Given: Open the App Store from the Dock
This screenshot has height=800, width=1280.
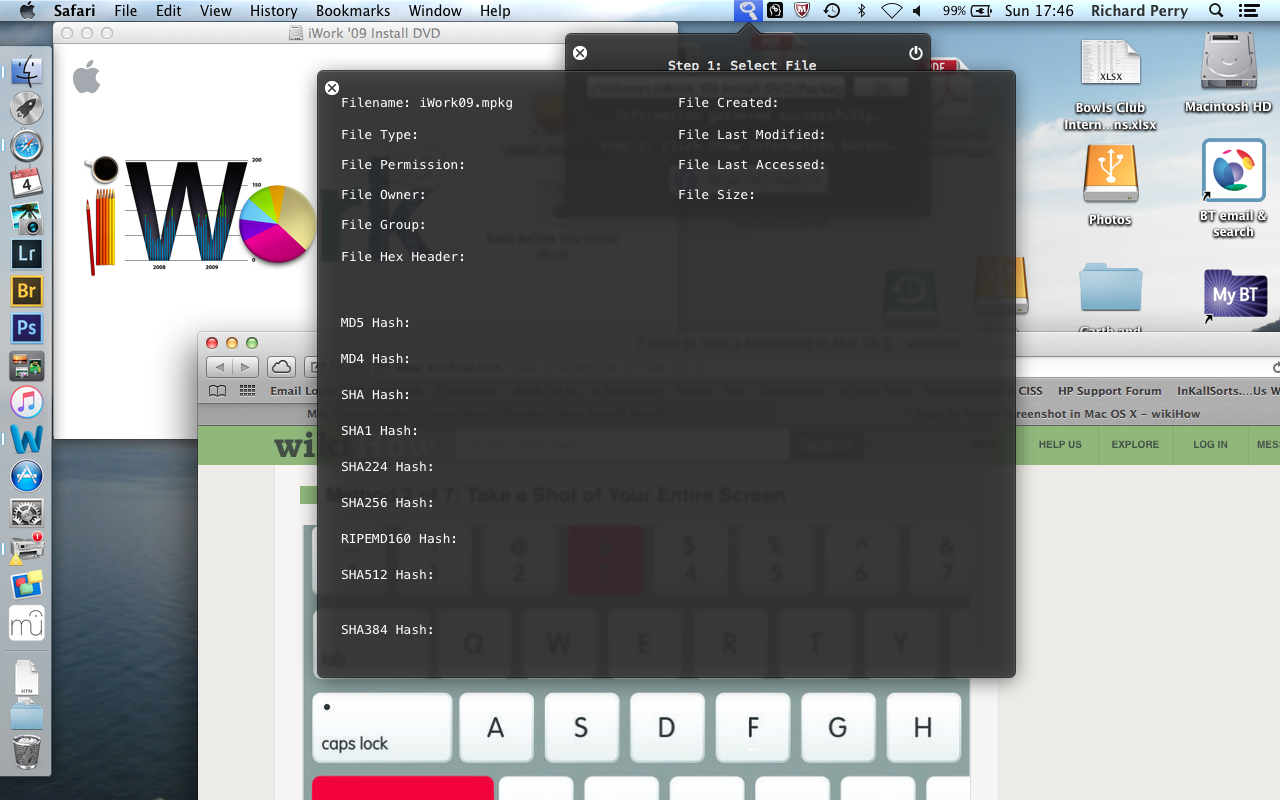Looking at the screenshot, I should [26, 476].
